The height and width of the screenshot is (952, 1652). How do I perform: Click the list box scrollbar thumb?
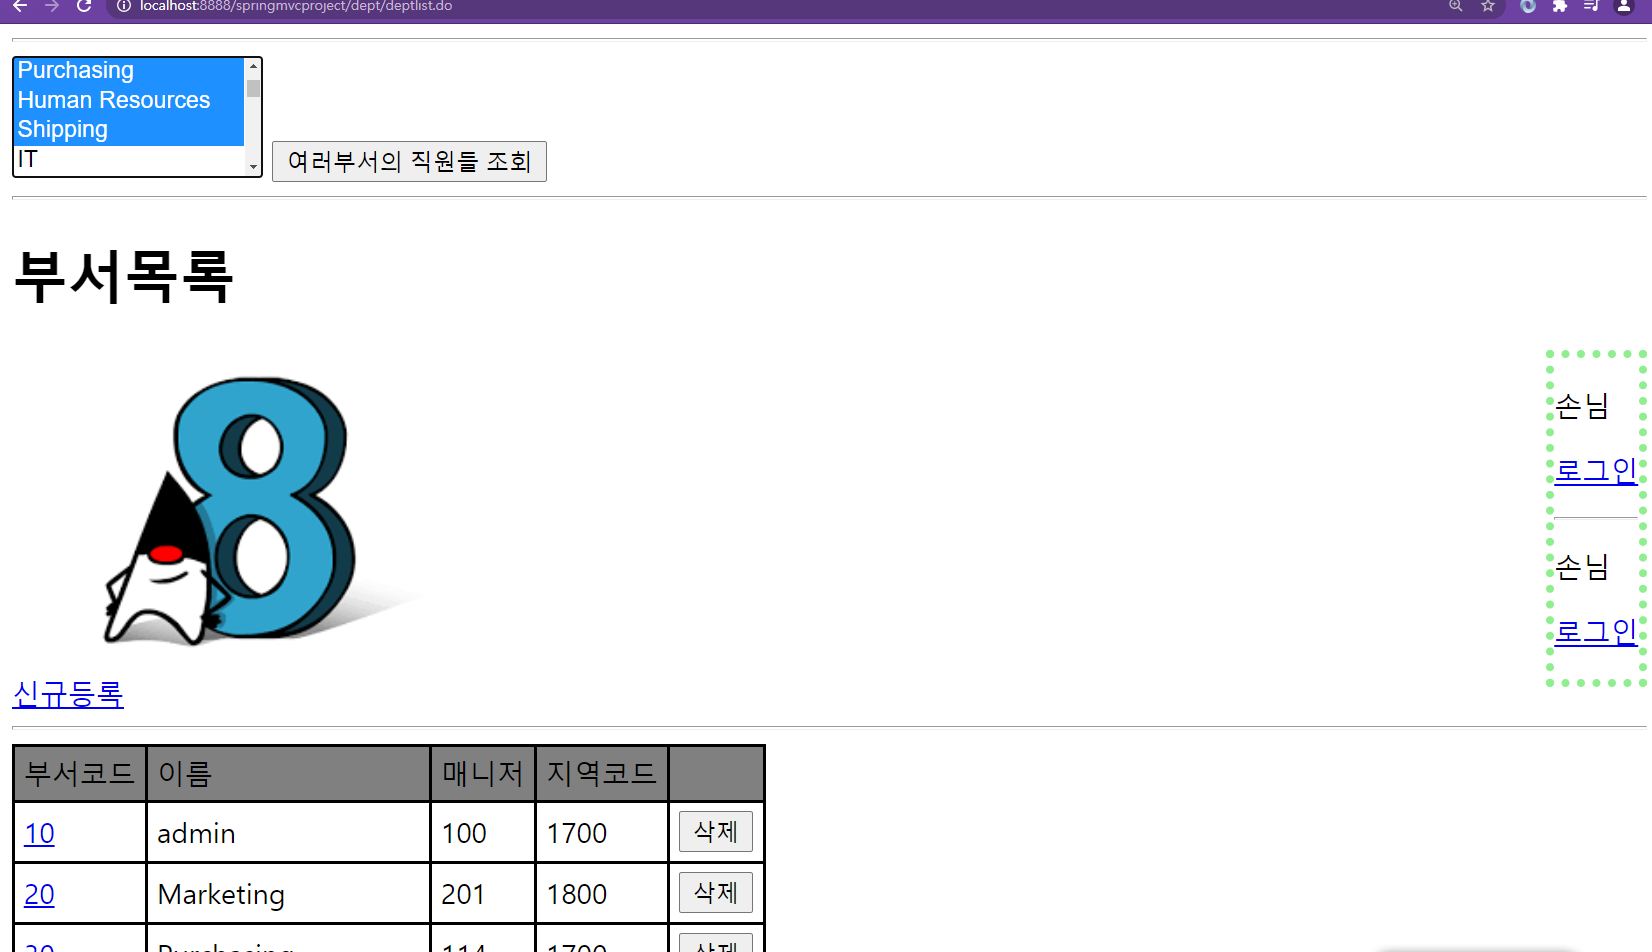(253, 88)
